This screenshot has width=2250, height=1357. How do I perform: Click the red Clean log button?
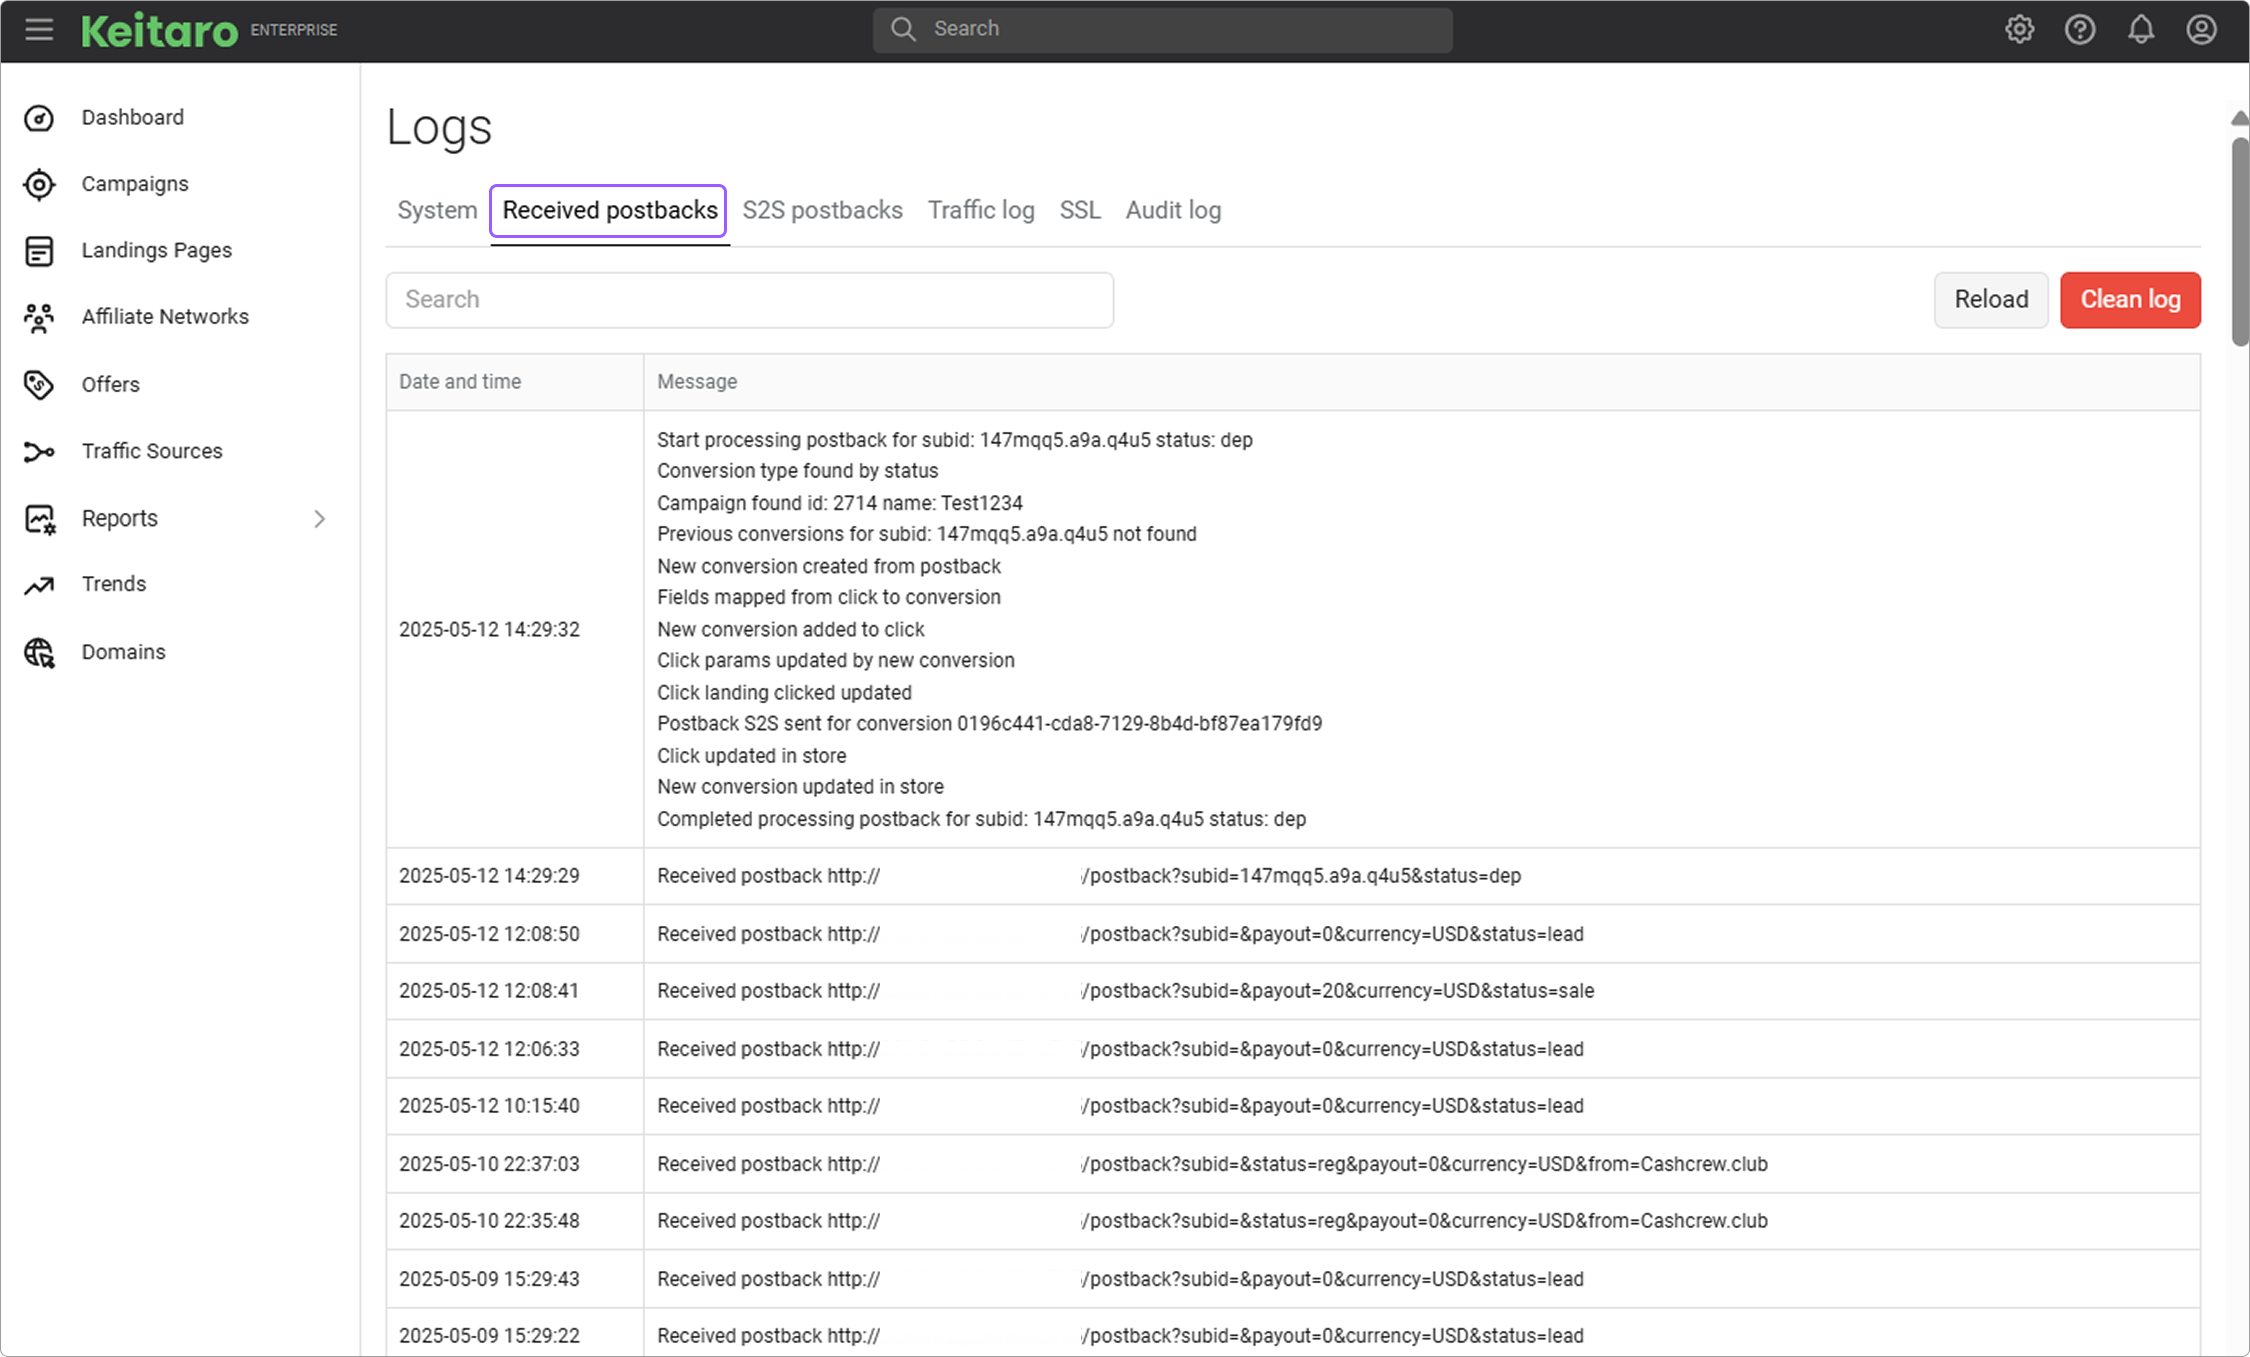point(2130,300)
